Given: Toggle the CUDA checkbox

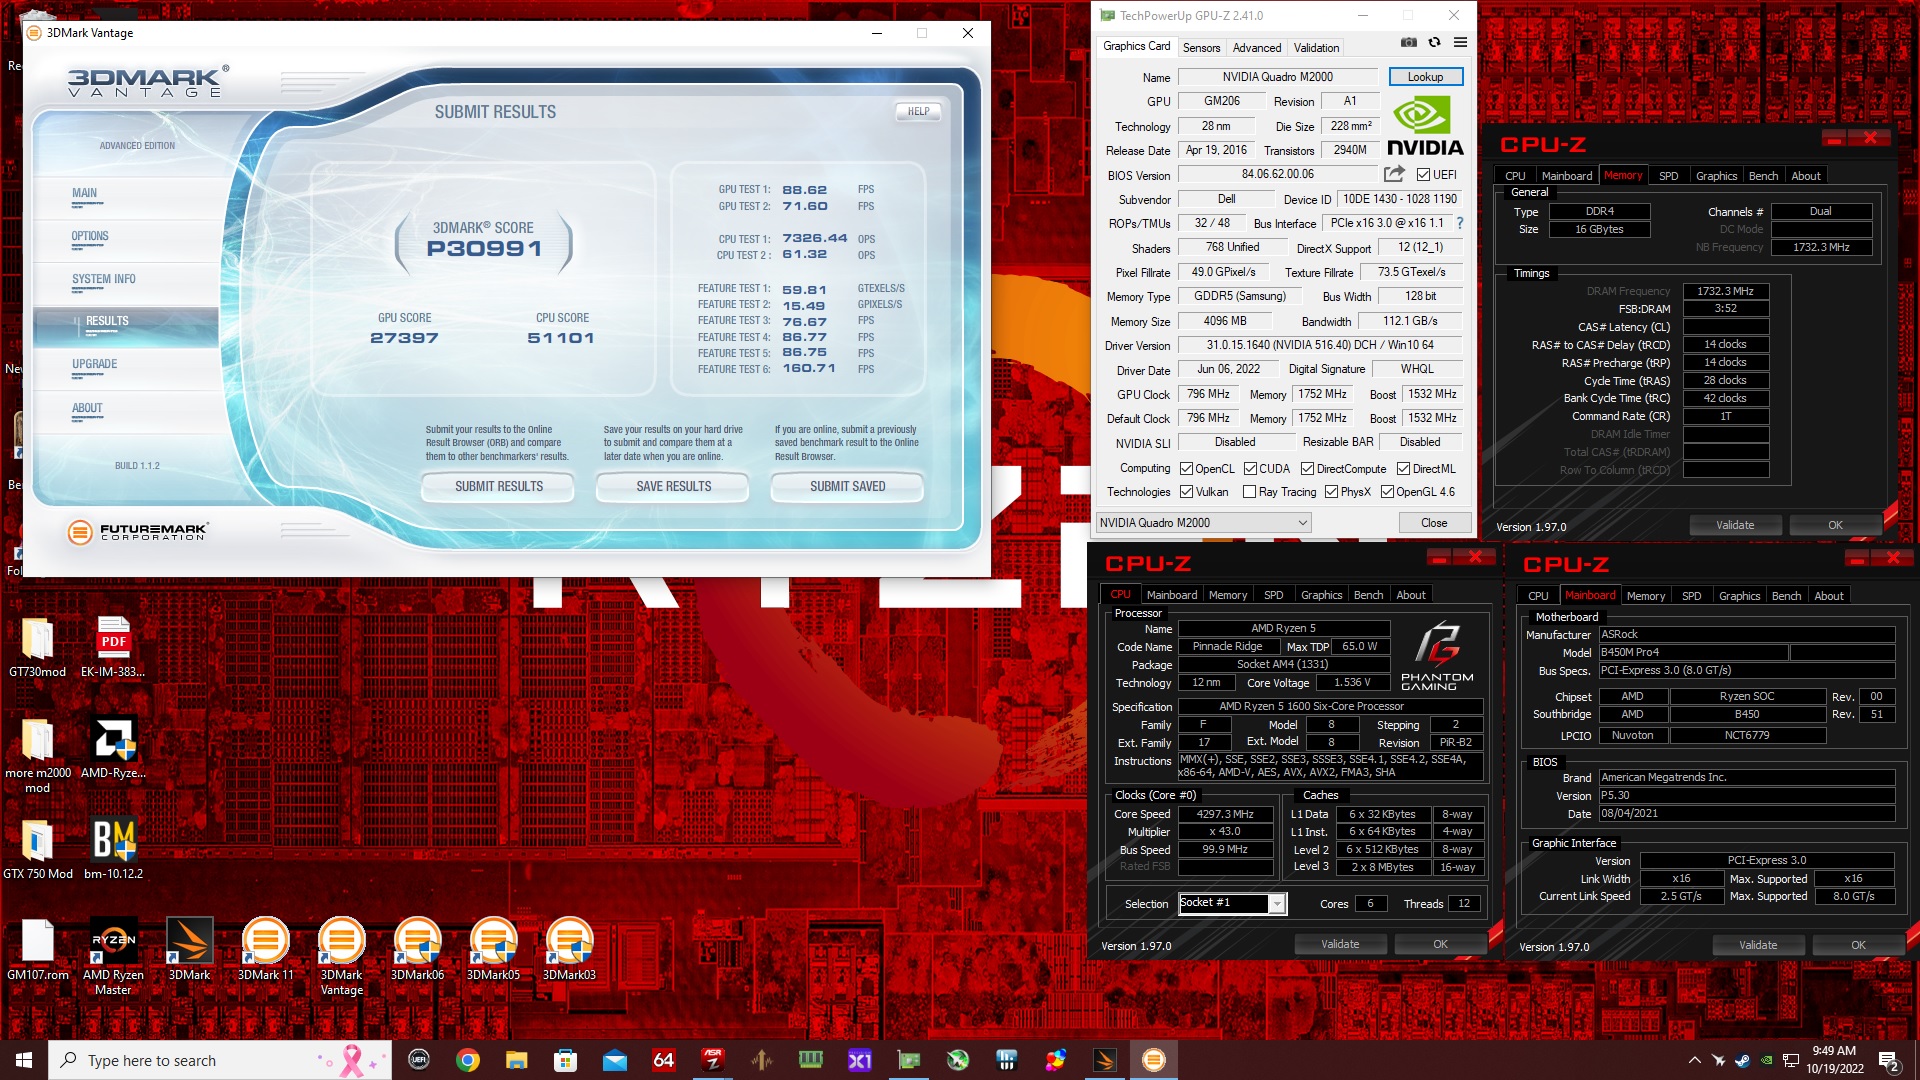Looking at the screenshot, I should click(x=1250, y=469).
